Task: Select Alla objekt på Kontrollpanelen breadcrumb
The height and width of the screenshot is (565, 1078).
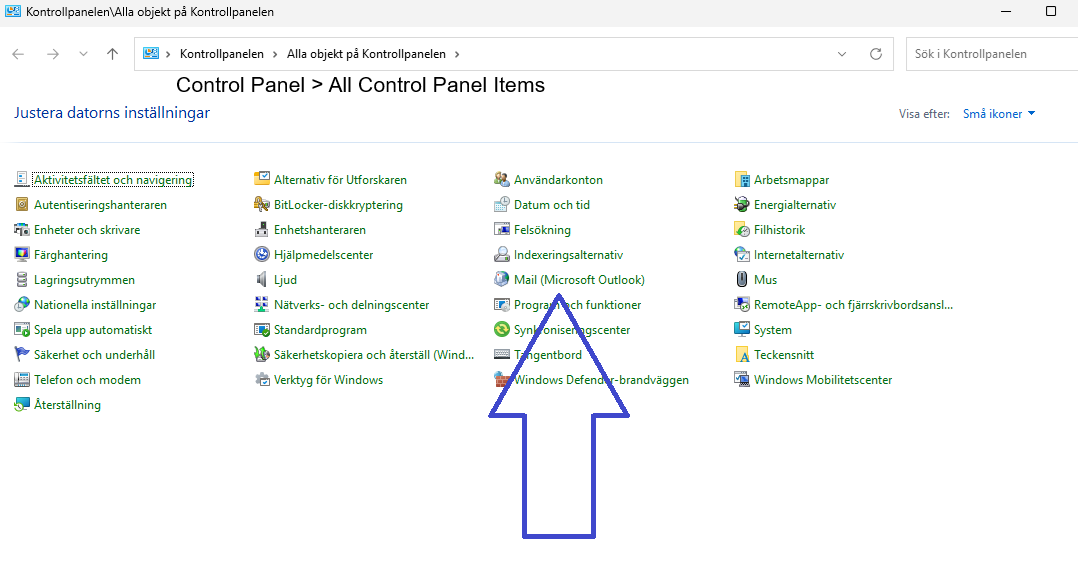Action: click(366, 54)
